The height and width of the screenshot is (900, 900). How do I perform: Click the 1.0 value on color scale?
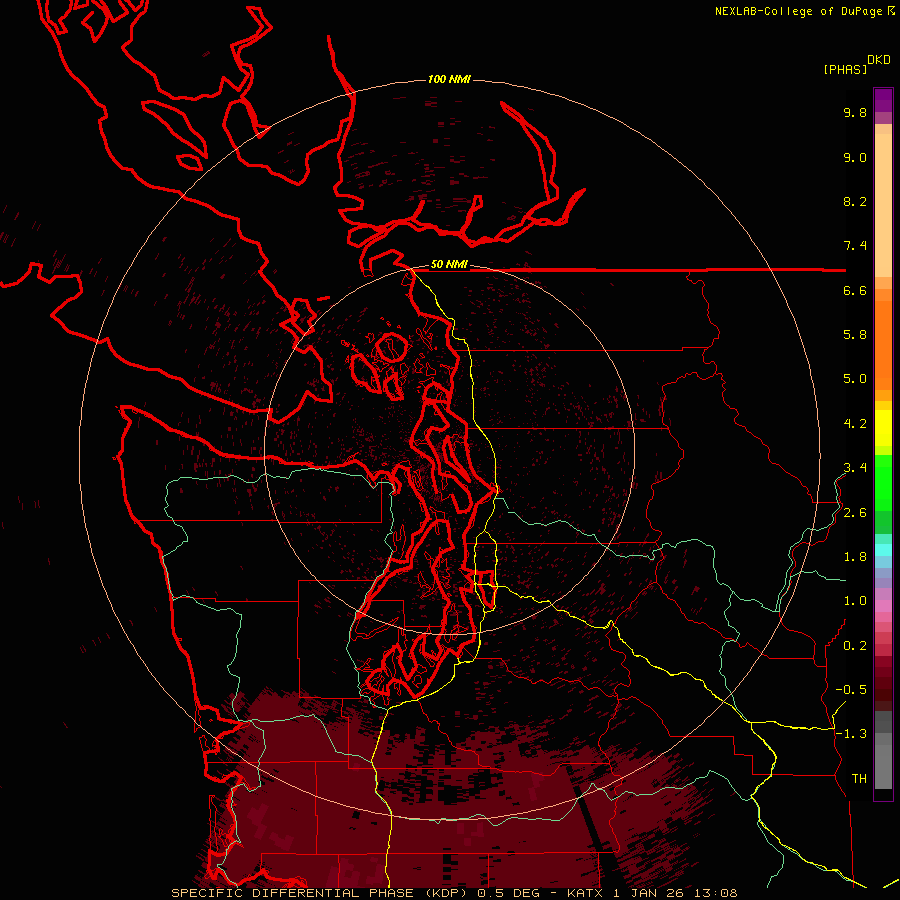(855, 601)
